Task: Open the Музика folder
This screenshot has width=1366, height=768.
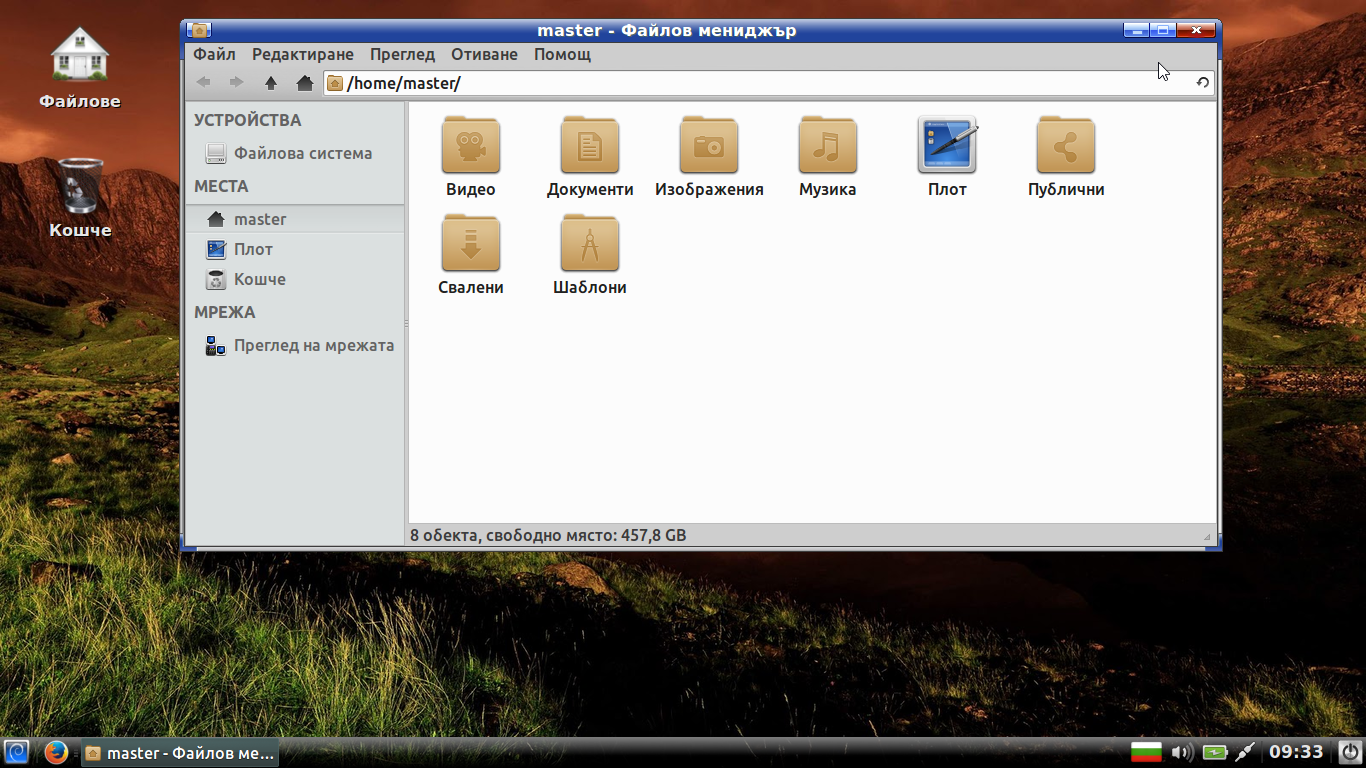Action: pyautogui.click(x=828, y=157)
